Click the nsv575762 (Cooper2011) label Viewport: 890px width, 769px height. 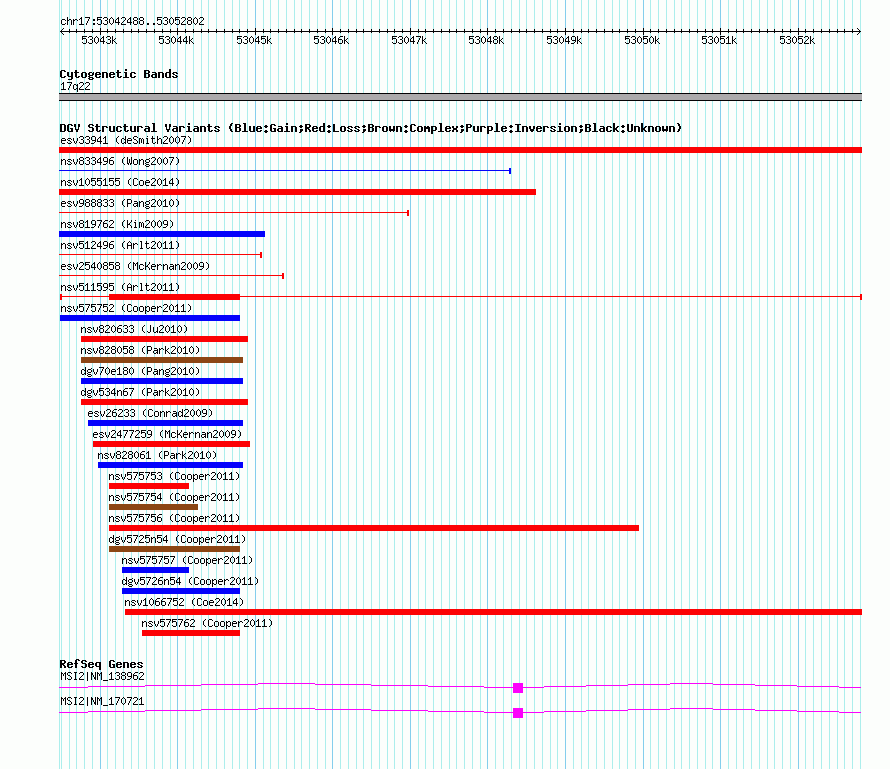pyautogui.click(x=207, y=623)
